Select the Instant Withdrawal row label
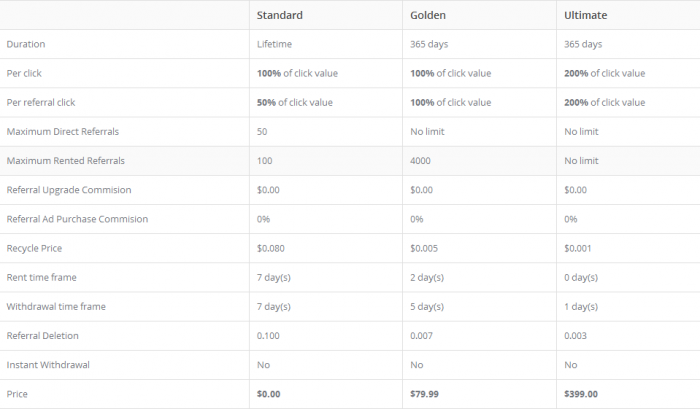This screenshot has width=700, height=409. (48, 365)
